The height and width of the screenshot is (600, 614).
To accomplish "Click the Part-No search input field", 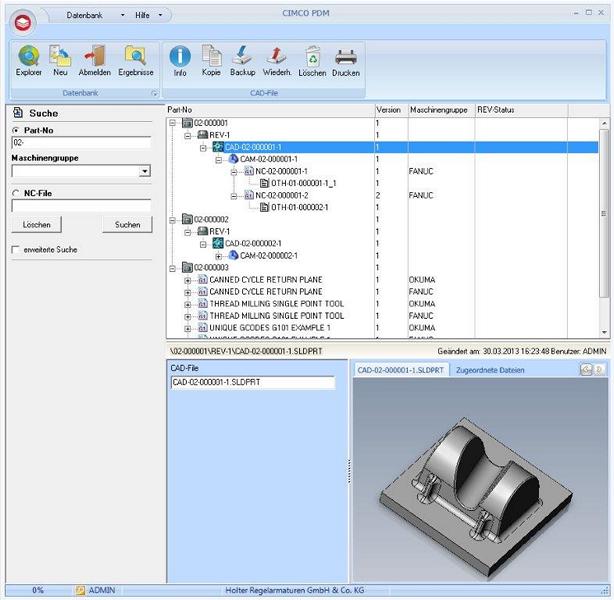I will pos(81,143).
